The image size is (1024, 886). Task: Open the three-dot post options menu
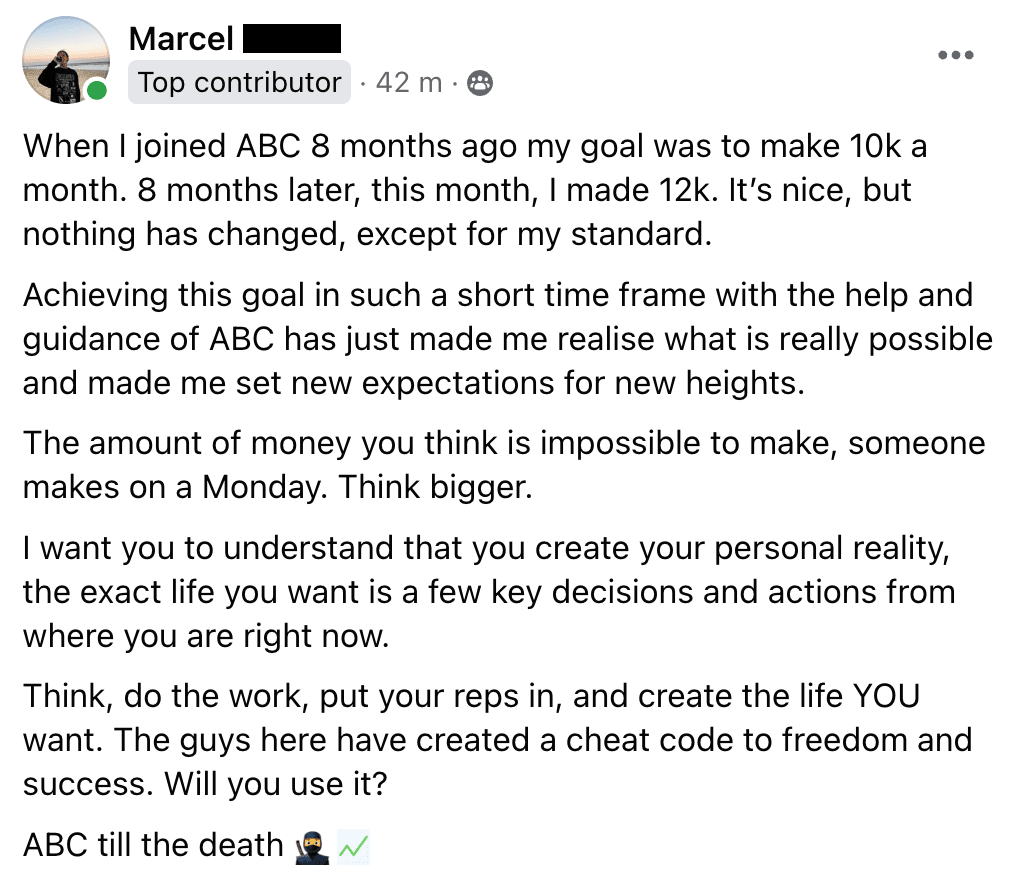(955, 55)
